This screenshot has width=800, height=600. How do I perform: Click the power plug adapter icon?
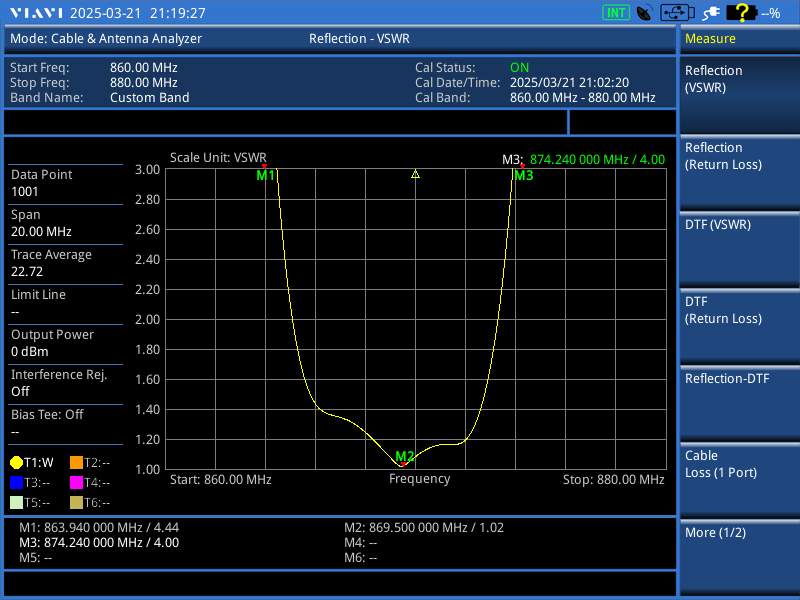coord(711,13)
